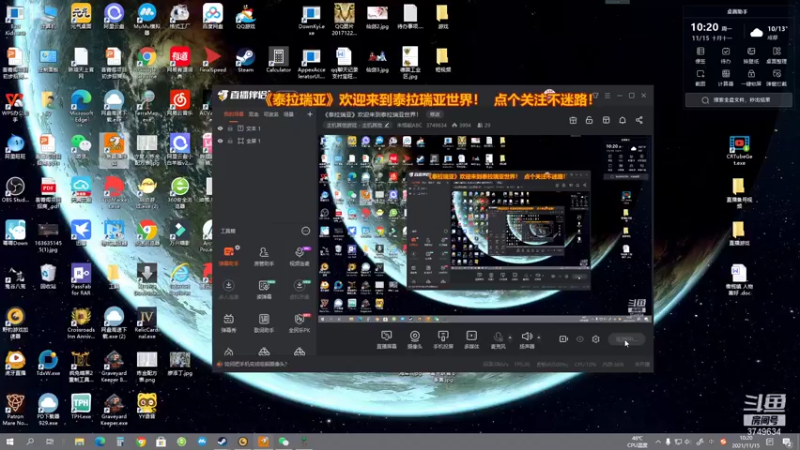Open the 弹幕助手 tool in the toolbox
Image resolution: width=800 pixels, height=450 pixels.
pos(229,256)
